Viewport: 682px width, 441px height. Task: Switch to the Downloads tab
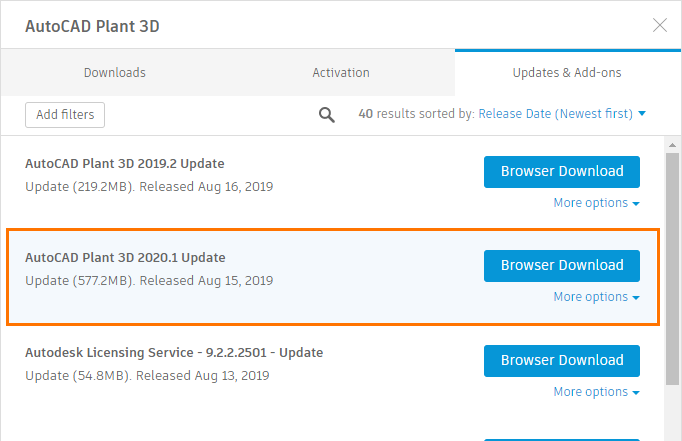pos(114,73)
